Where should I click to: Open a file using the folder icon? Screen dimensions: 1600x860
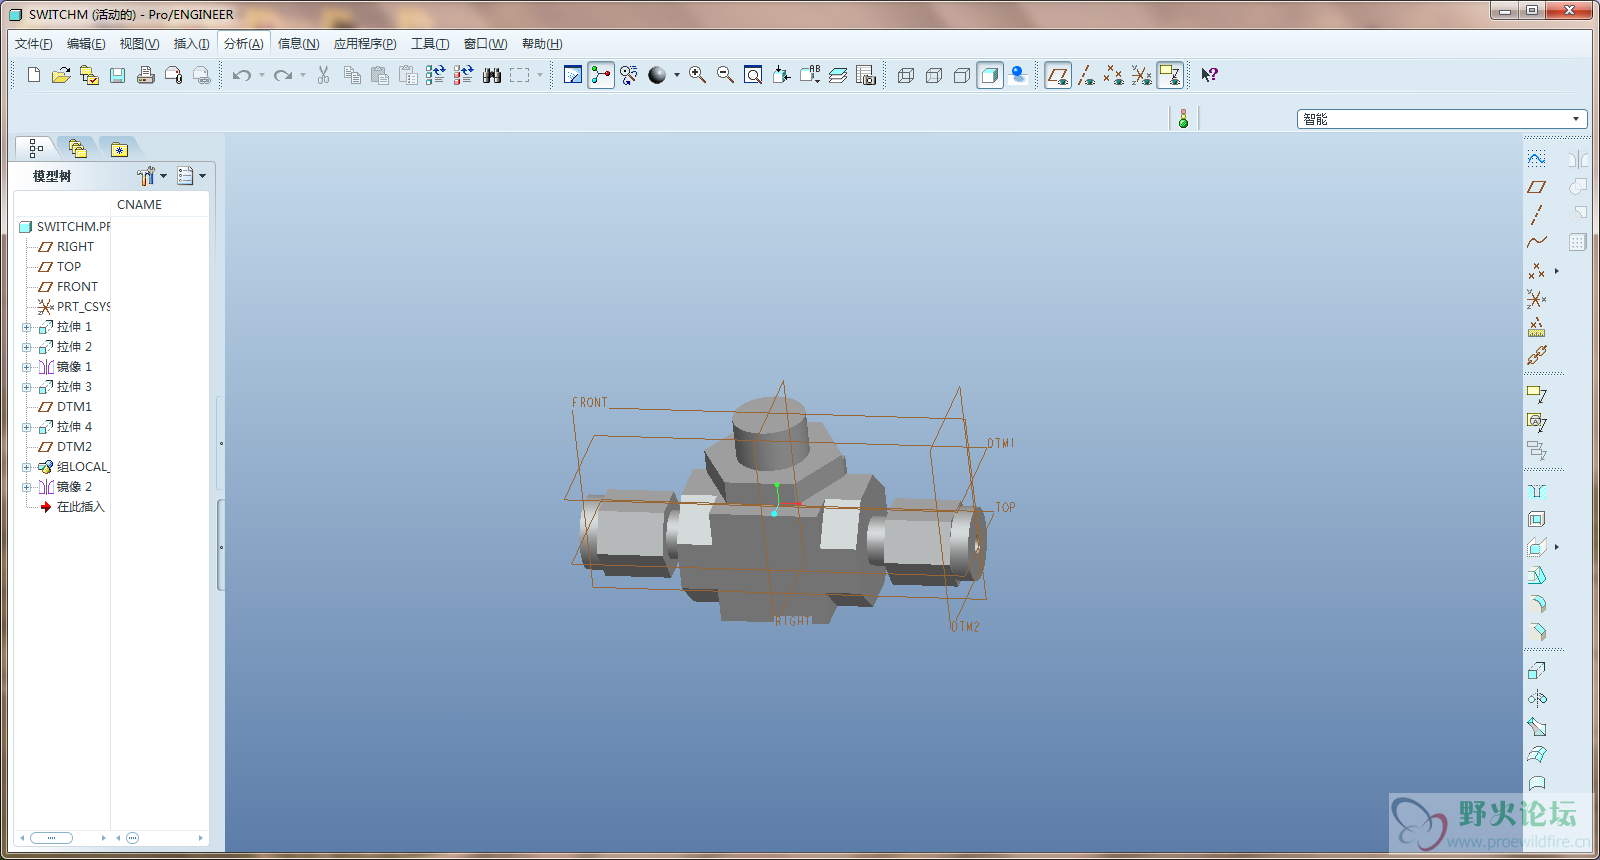click(61, 75)
